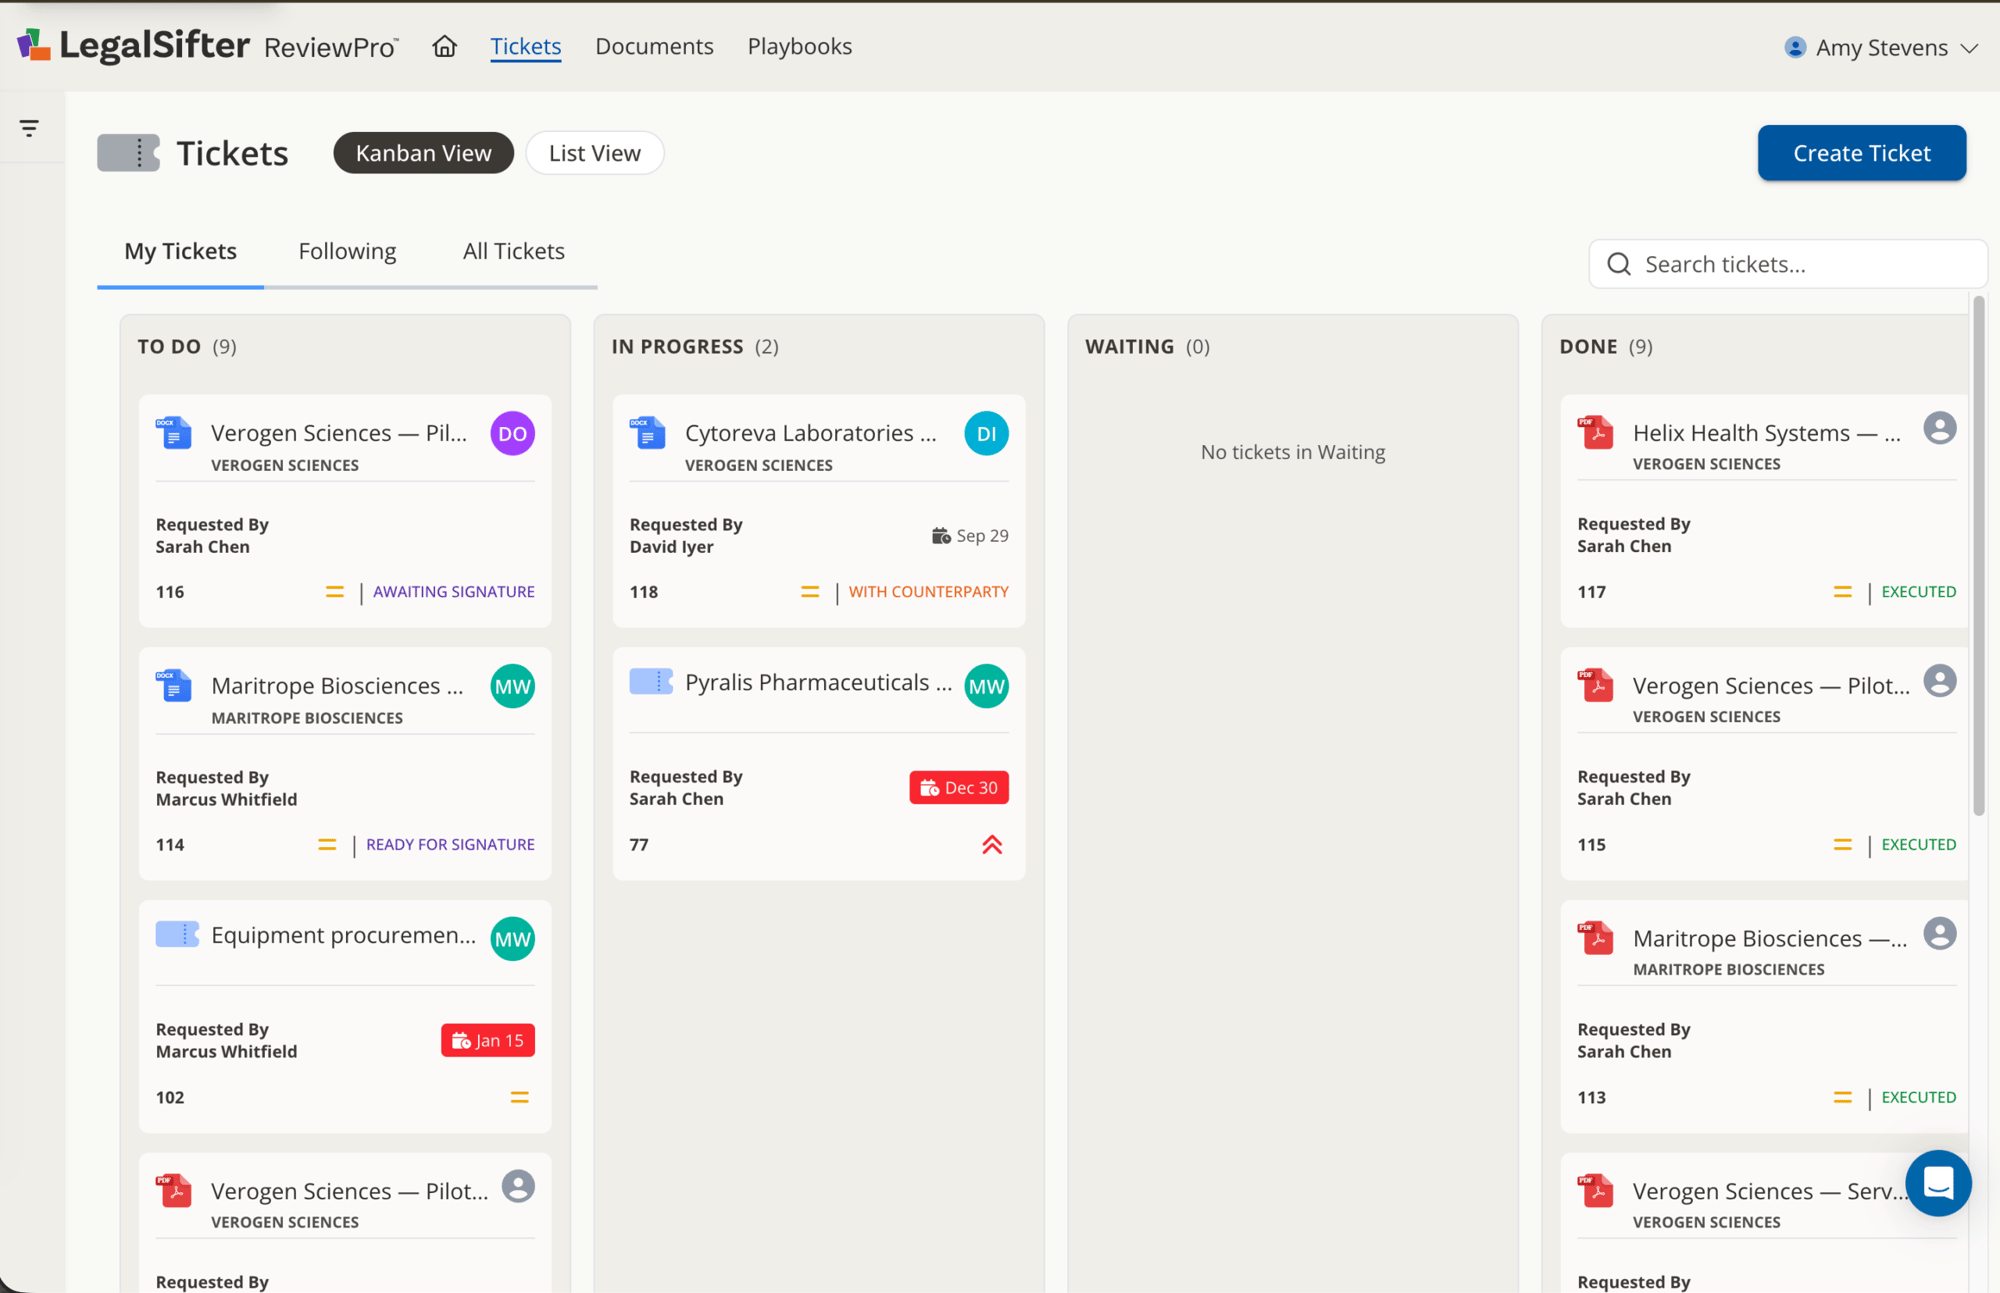Click the DOCX icon on Cytoreva Laboratories card
Screen dimensions: 2000x1293
pyautogui.click(x=648, y=433)
